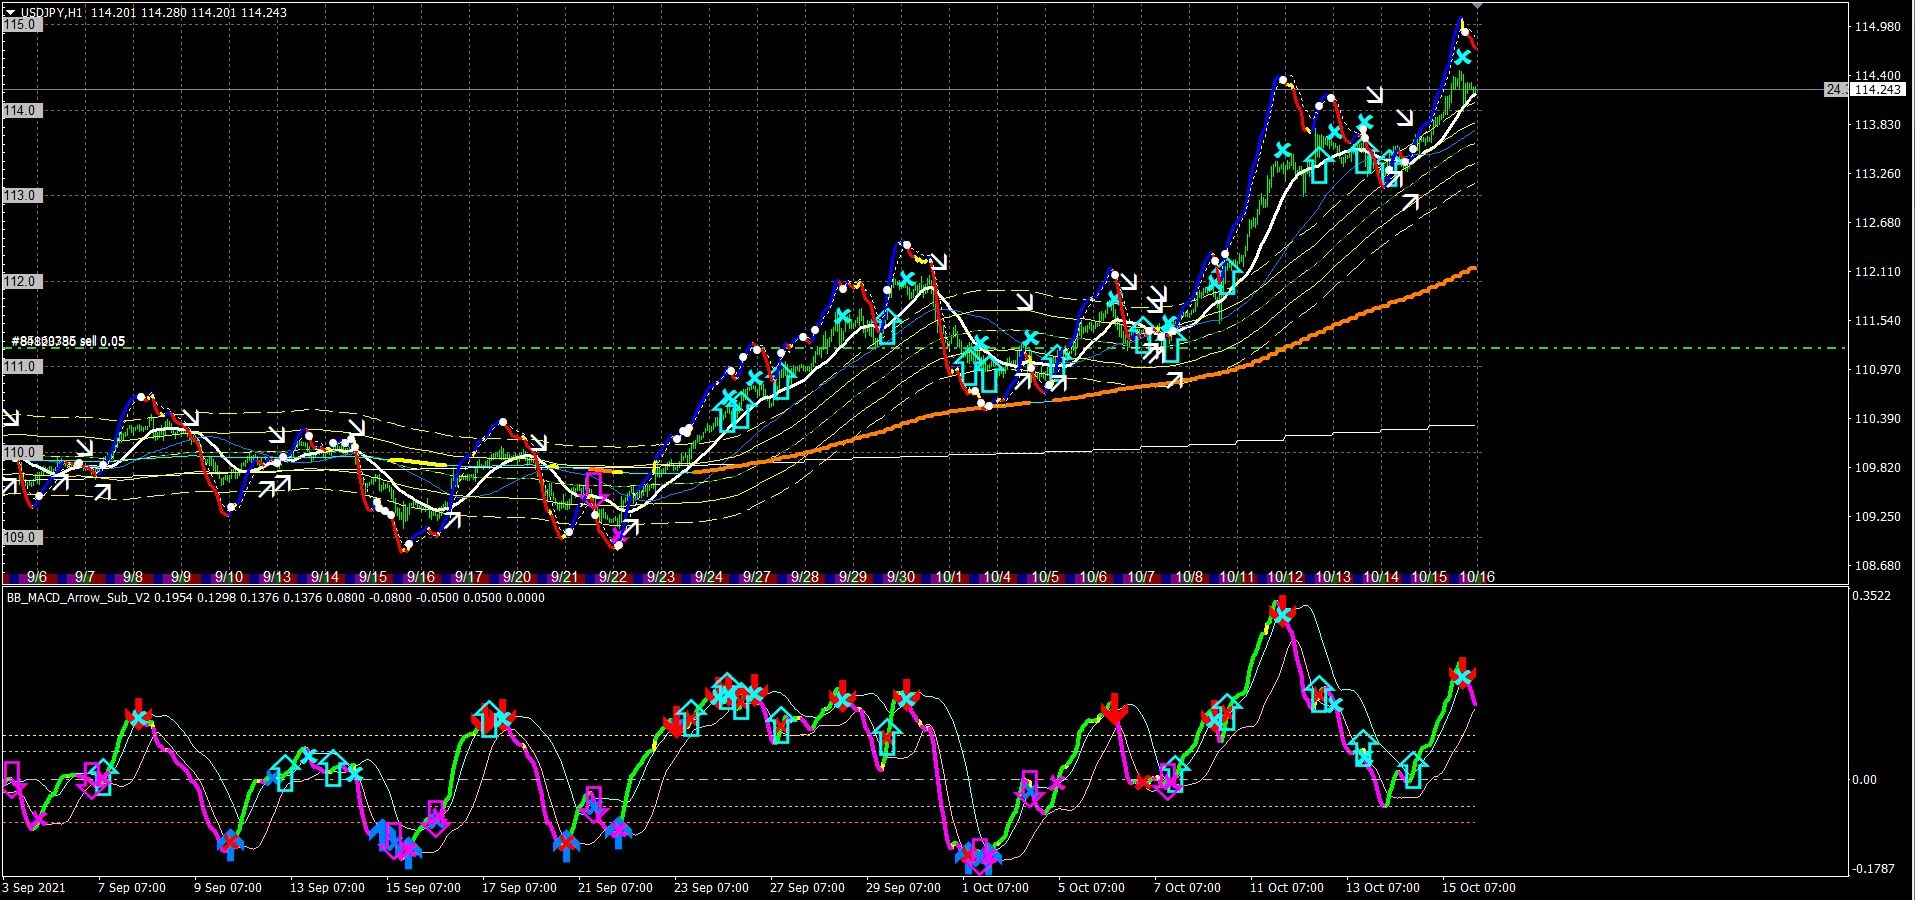The height and width of the screenshot is (900, 1915).
Task: Click the 11 Oct 07:00 time axis label
Action: [x=1286, y=888]
